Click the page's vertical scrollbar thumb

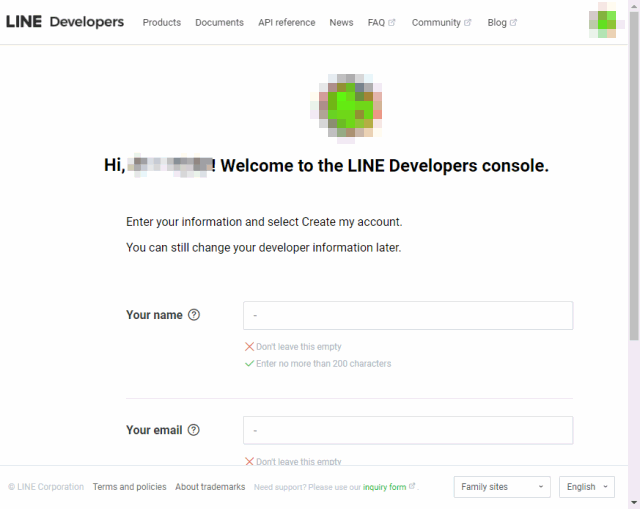[634, 176]
